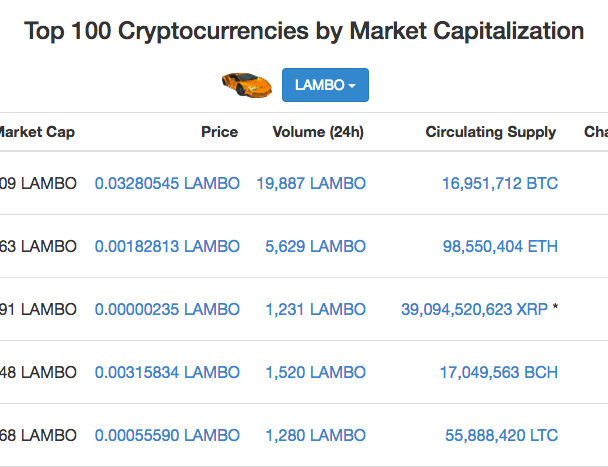Open the 1,231 LAMBO volume link
The image size is (608, 467).
tap(315, 310)
